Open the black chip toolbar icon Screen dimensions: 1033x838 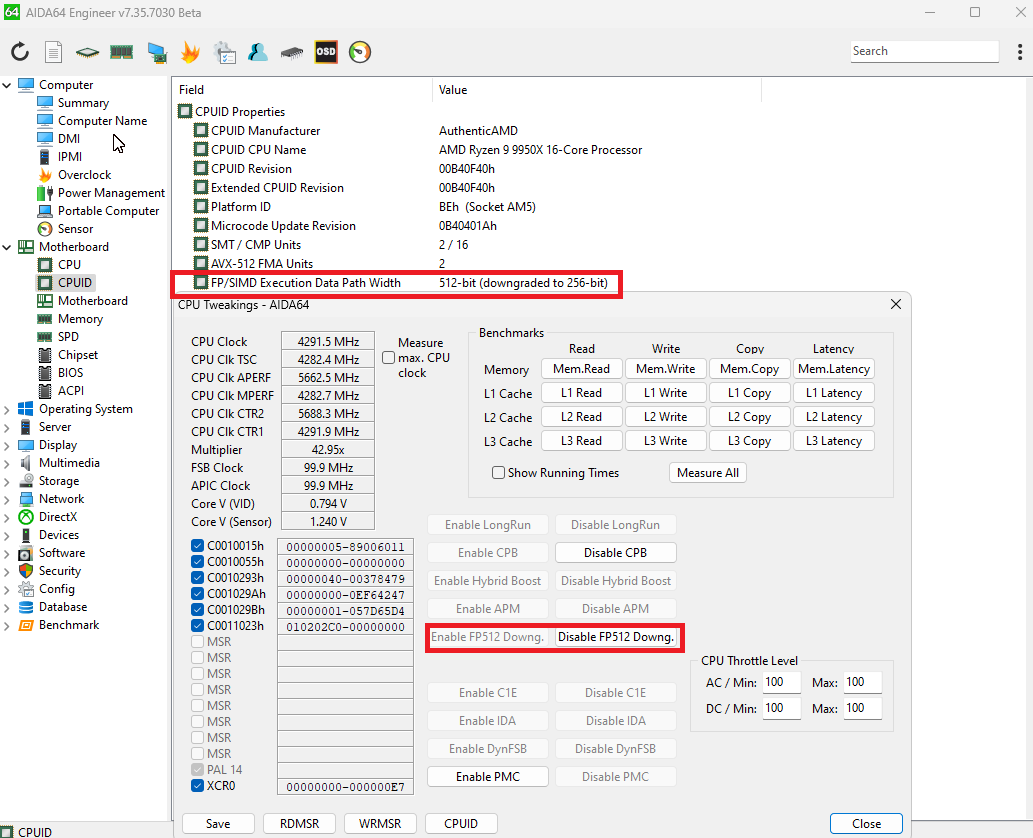click(x=292, y=52)
